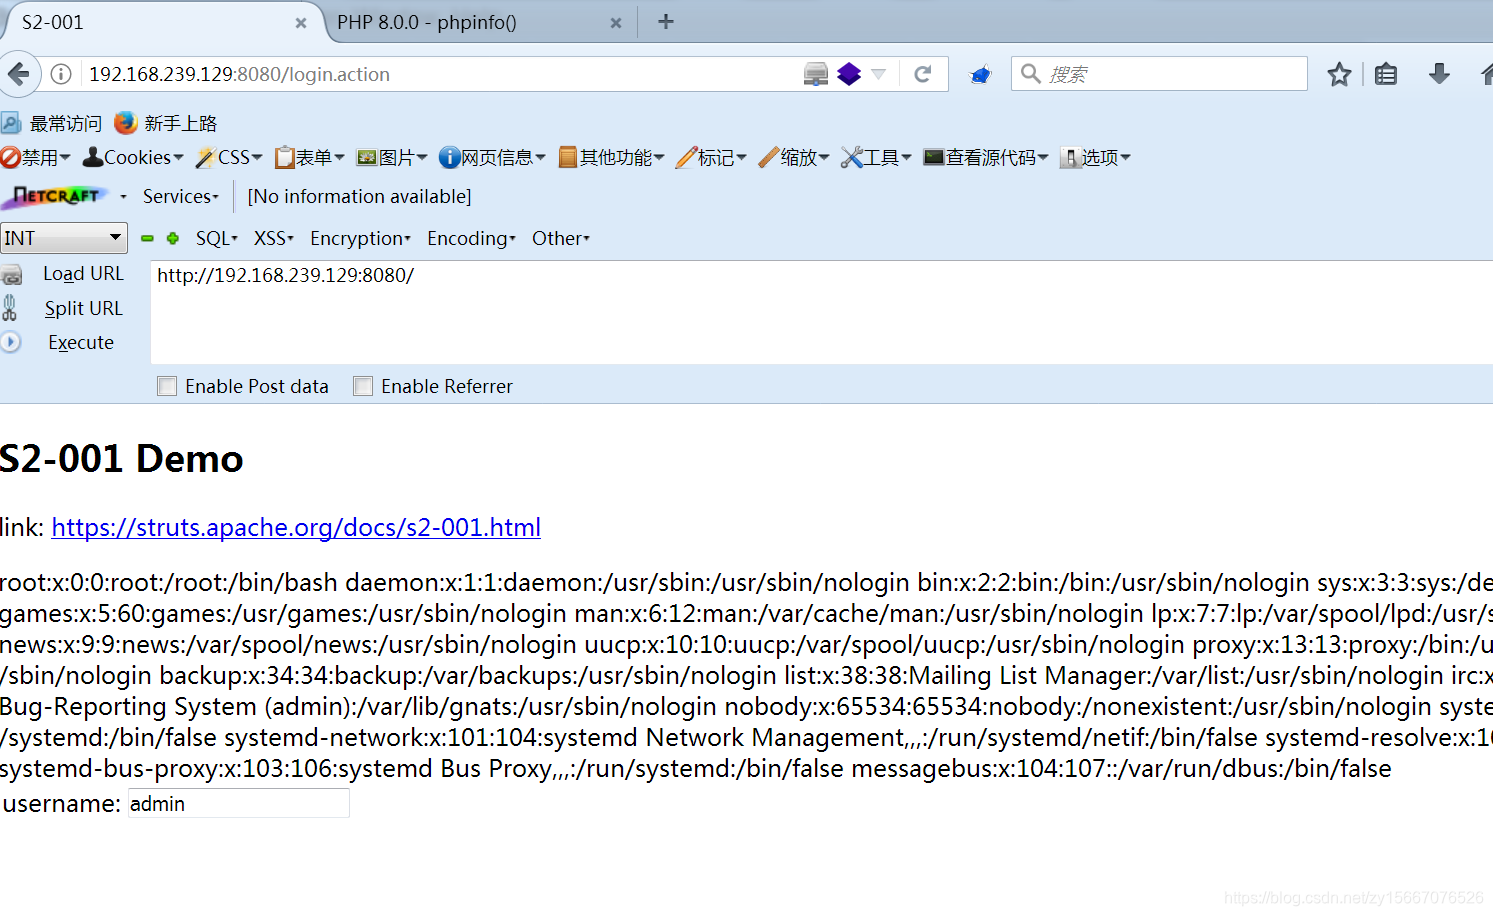Viewport: 1493px width, 916px height.
Task: Expand the Encoding menu
Action: point(472,238)
